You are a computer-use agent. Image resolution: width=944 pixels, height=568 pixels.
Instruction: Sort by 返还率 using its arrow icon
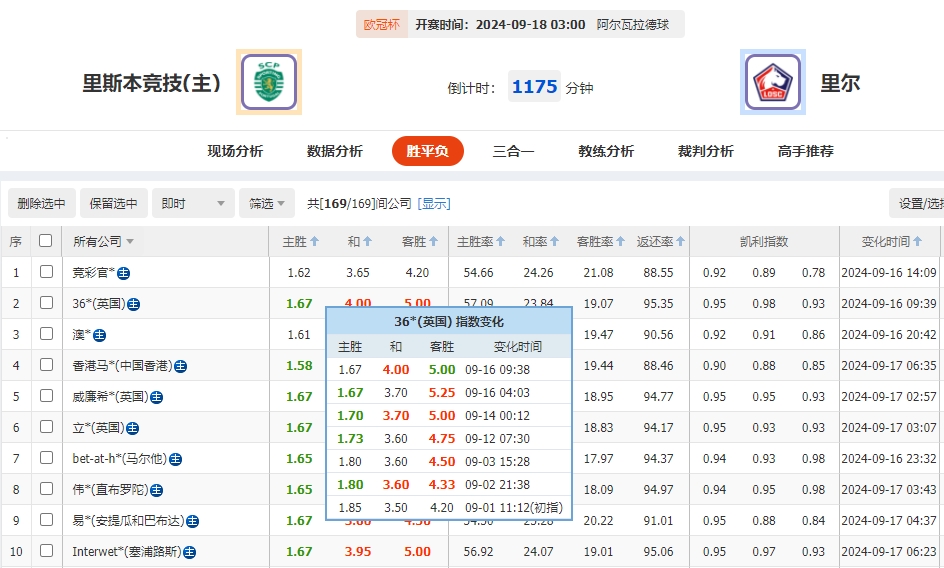[x=681, y=242]
